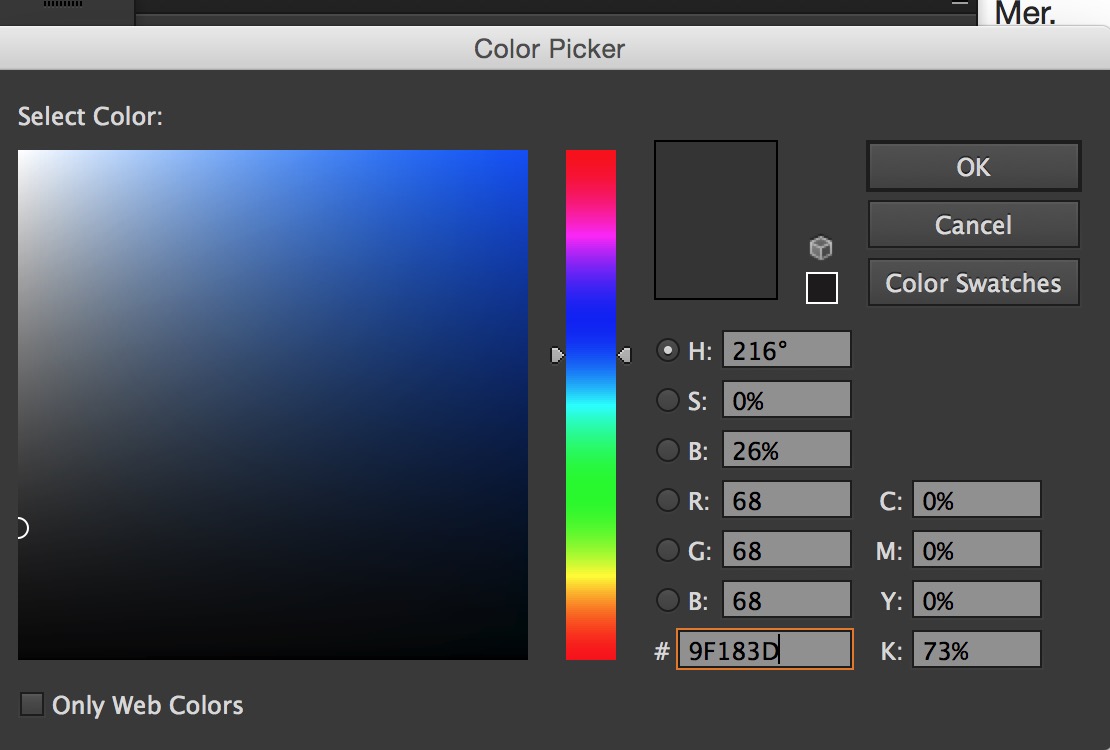
Task: Select the R red radio button
Action: point(668,500)
